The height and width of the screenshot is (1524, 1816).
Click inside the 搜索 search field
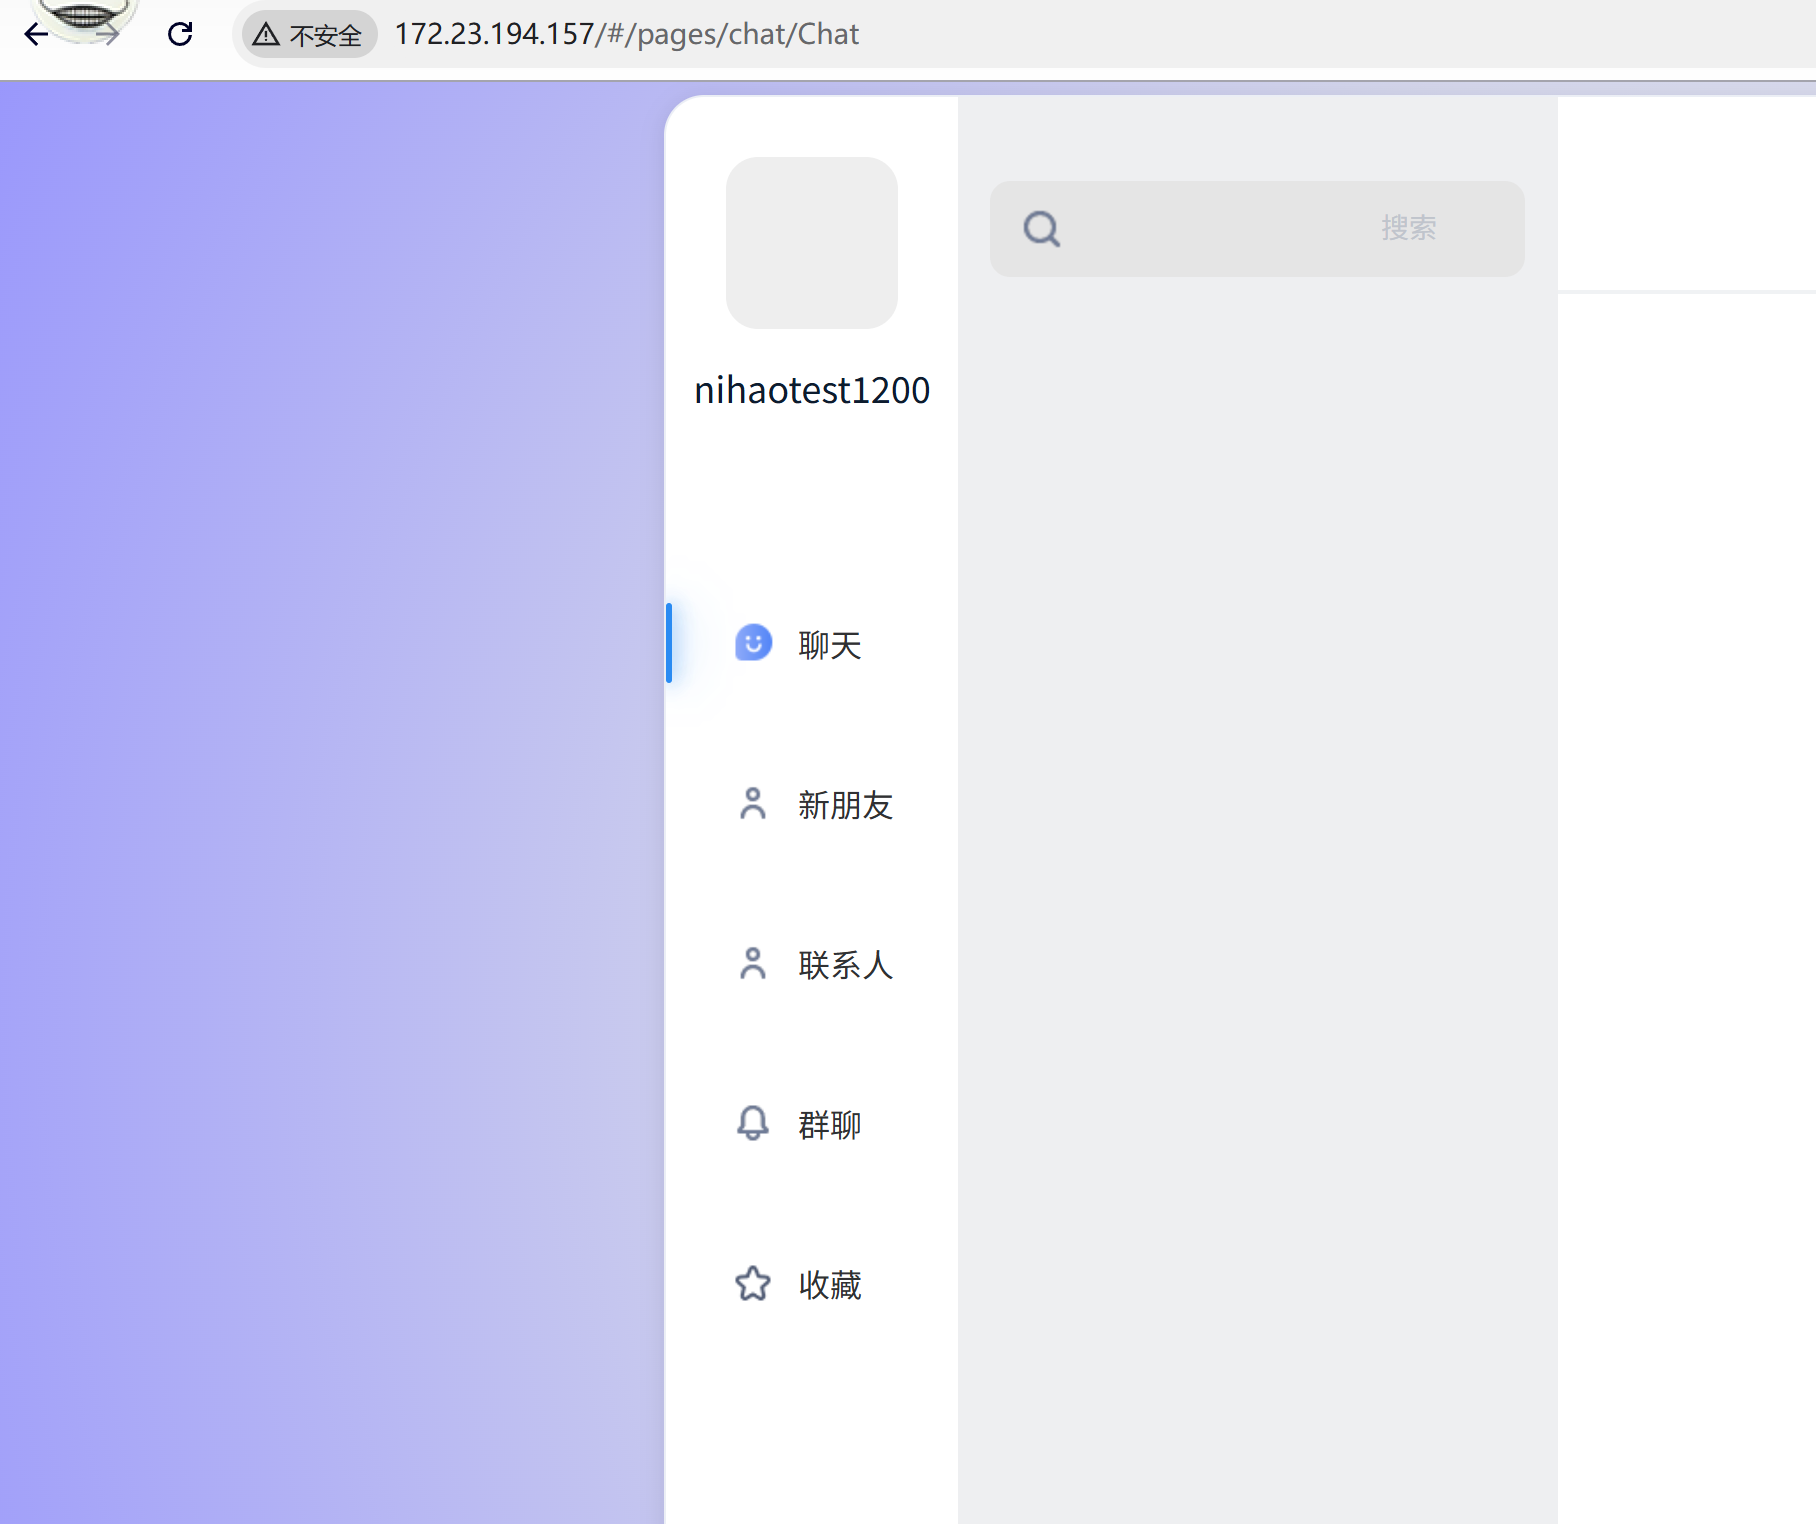click(1255, 228)
